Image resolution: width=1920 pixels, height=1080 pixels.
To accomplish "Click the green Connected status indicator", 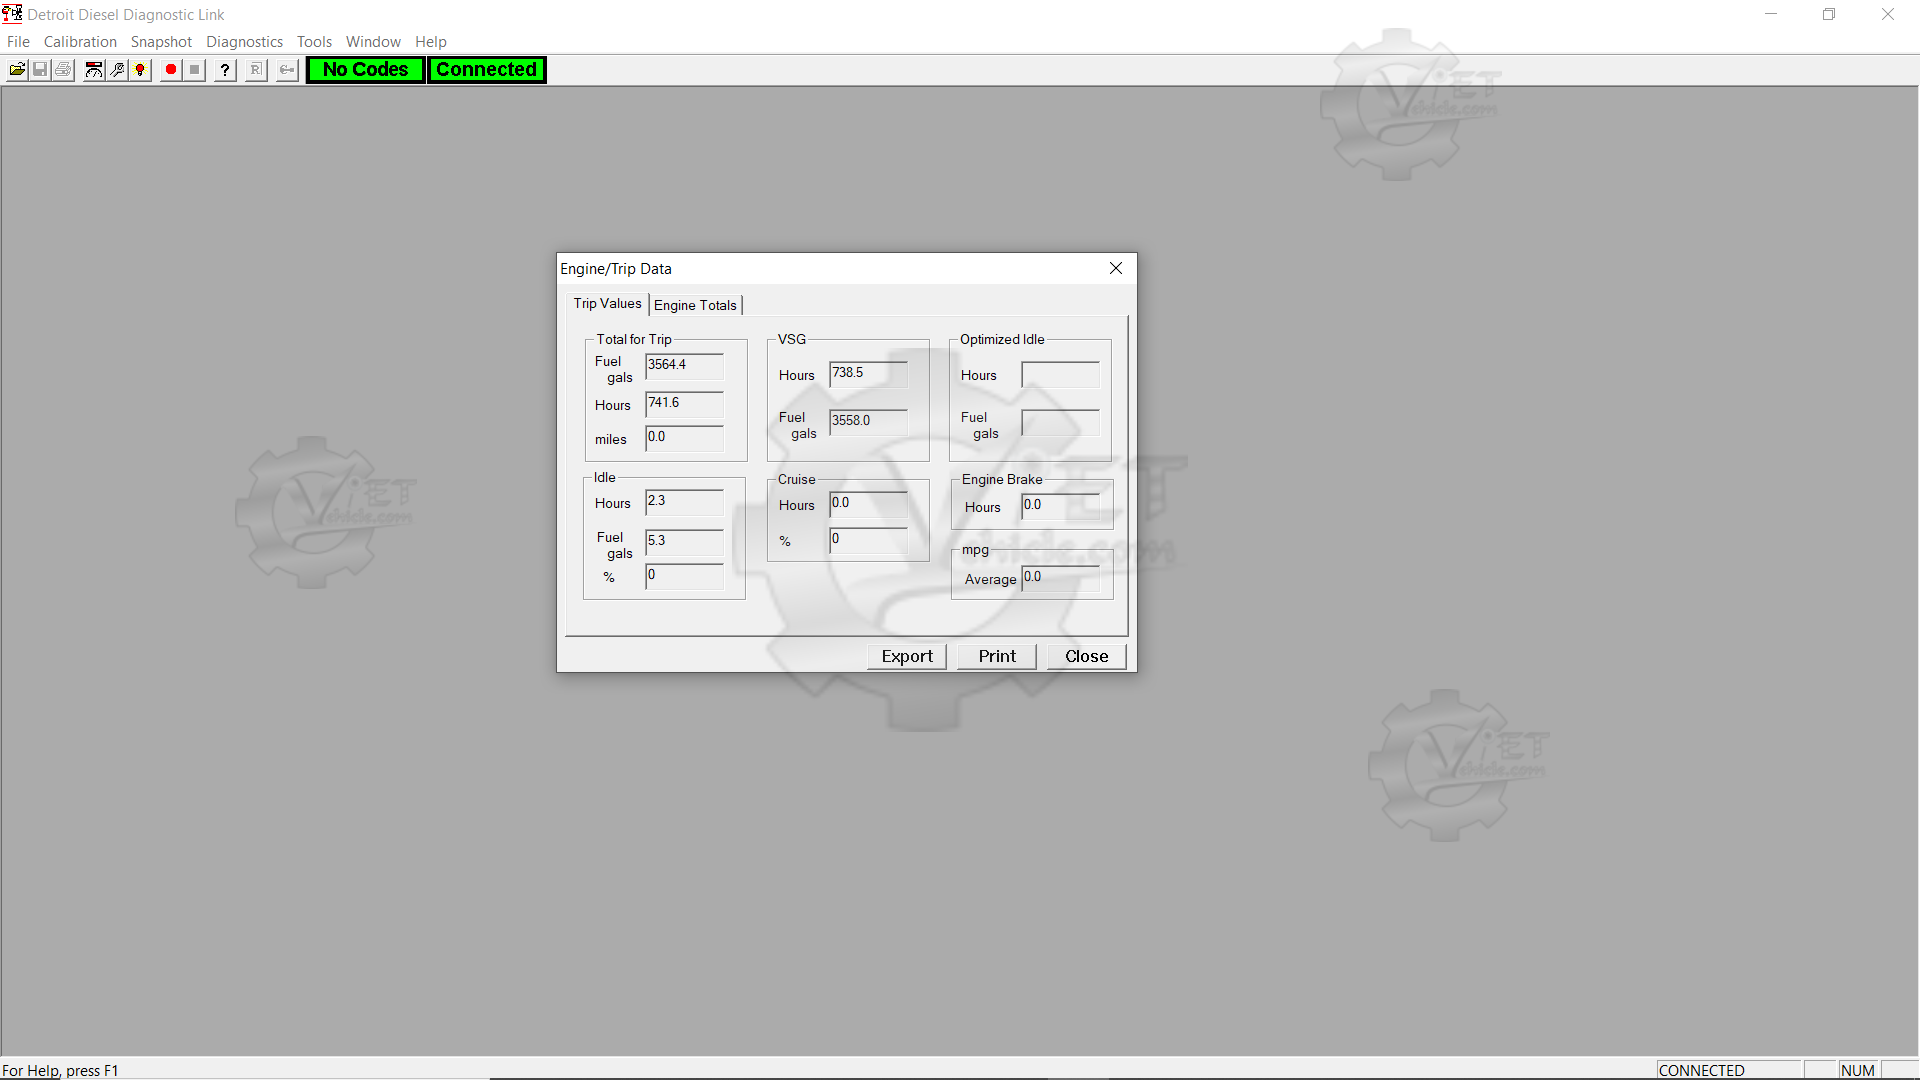I will pos(487,70).
